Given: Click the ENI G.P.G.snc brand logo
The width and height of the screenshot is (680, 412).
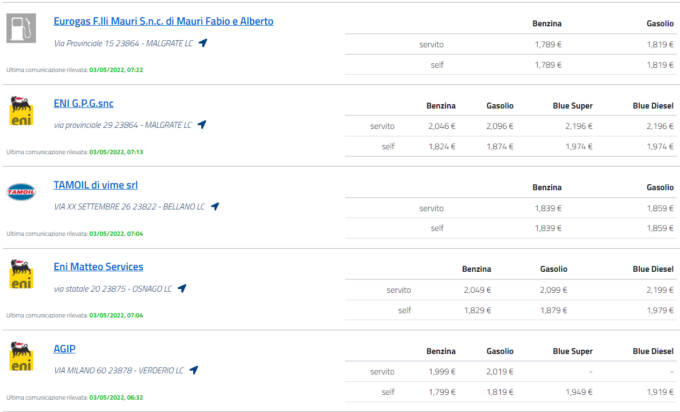Looking at the screenshot, I should click(x=20, y=112).
